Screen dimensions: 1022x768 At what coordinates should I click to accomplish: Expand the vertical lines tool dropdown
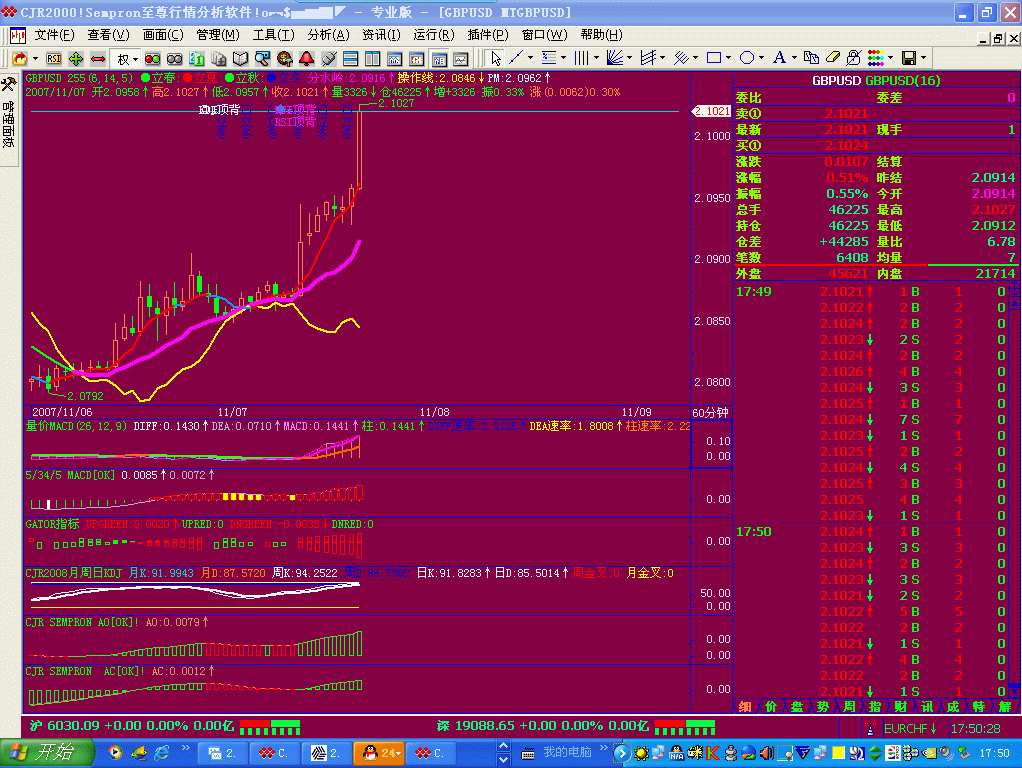596,59
